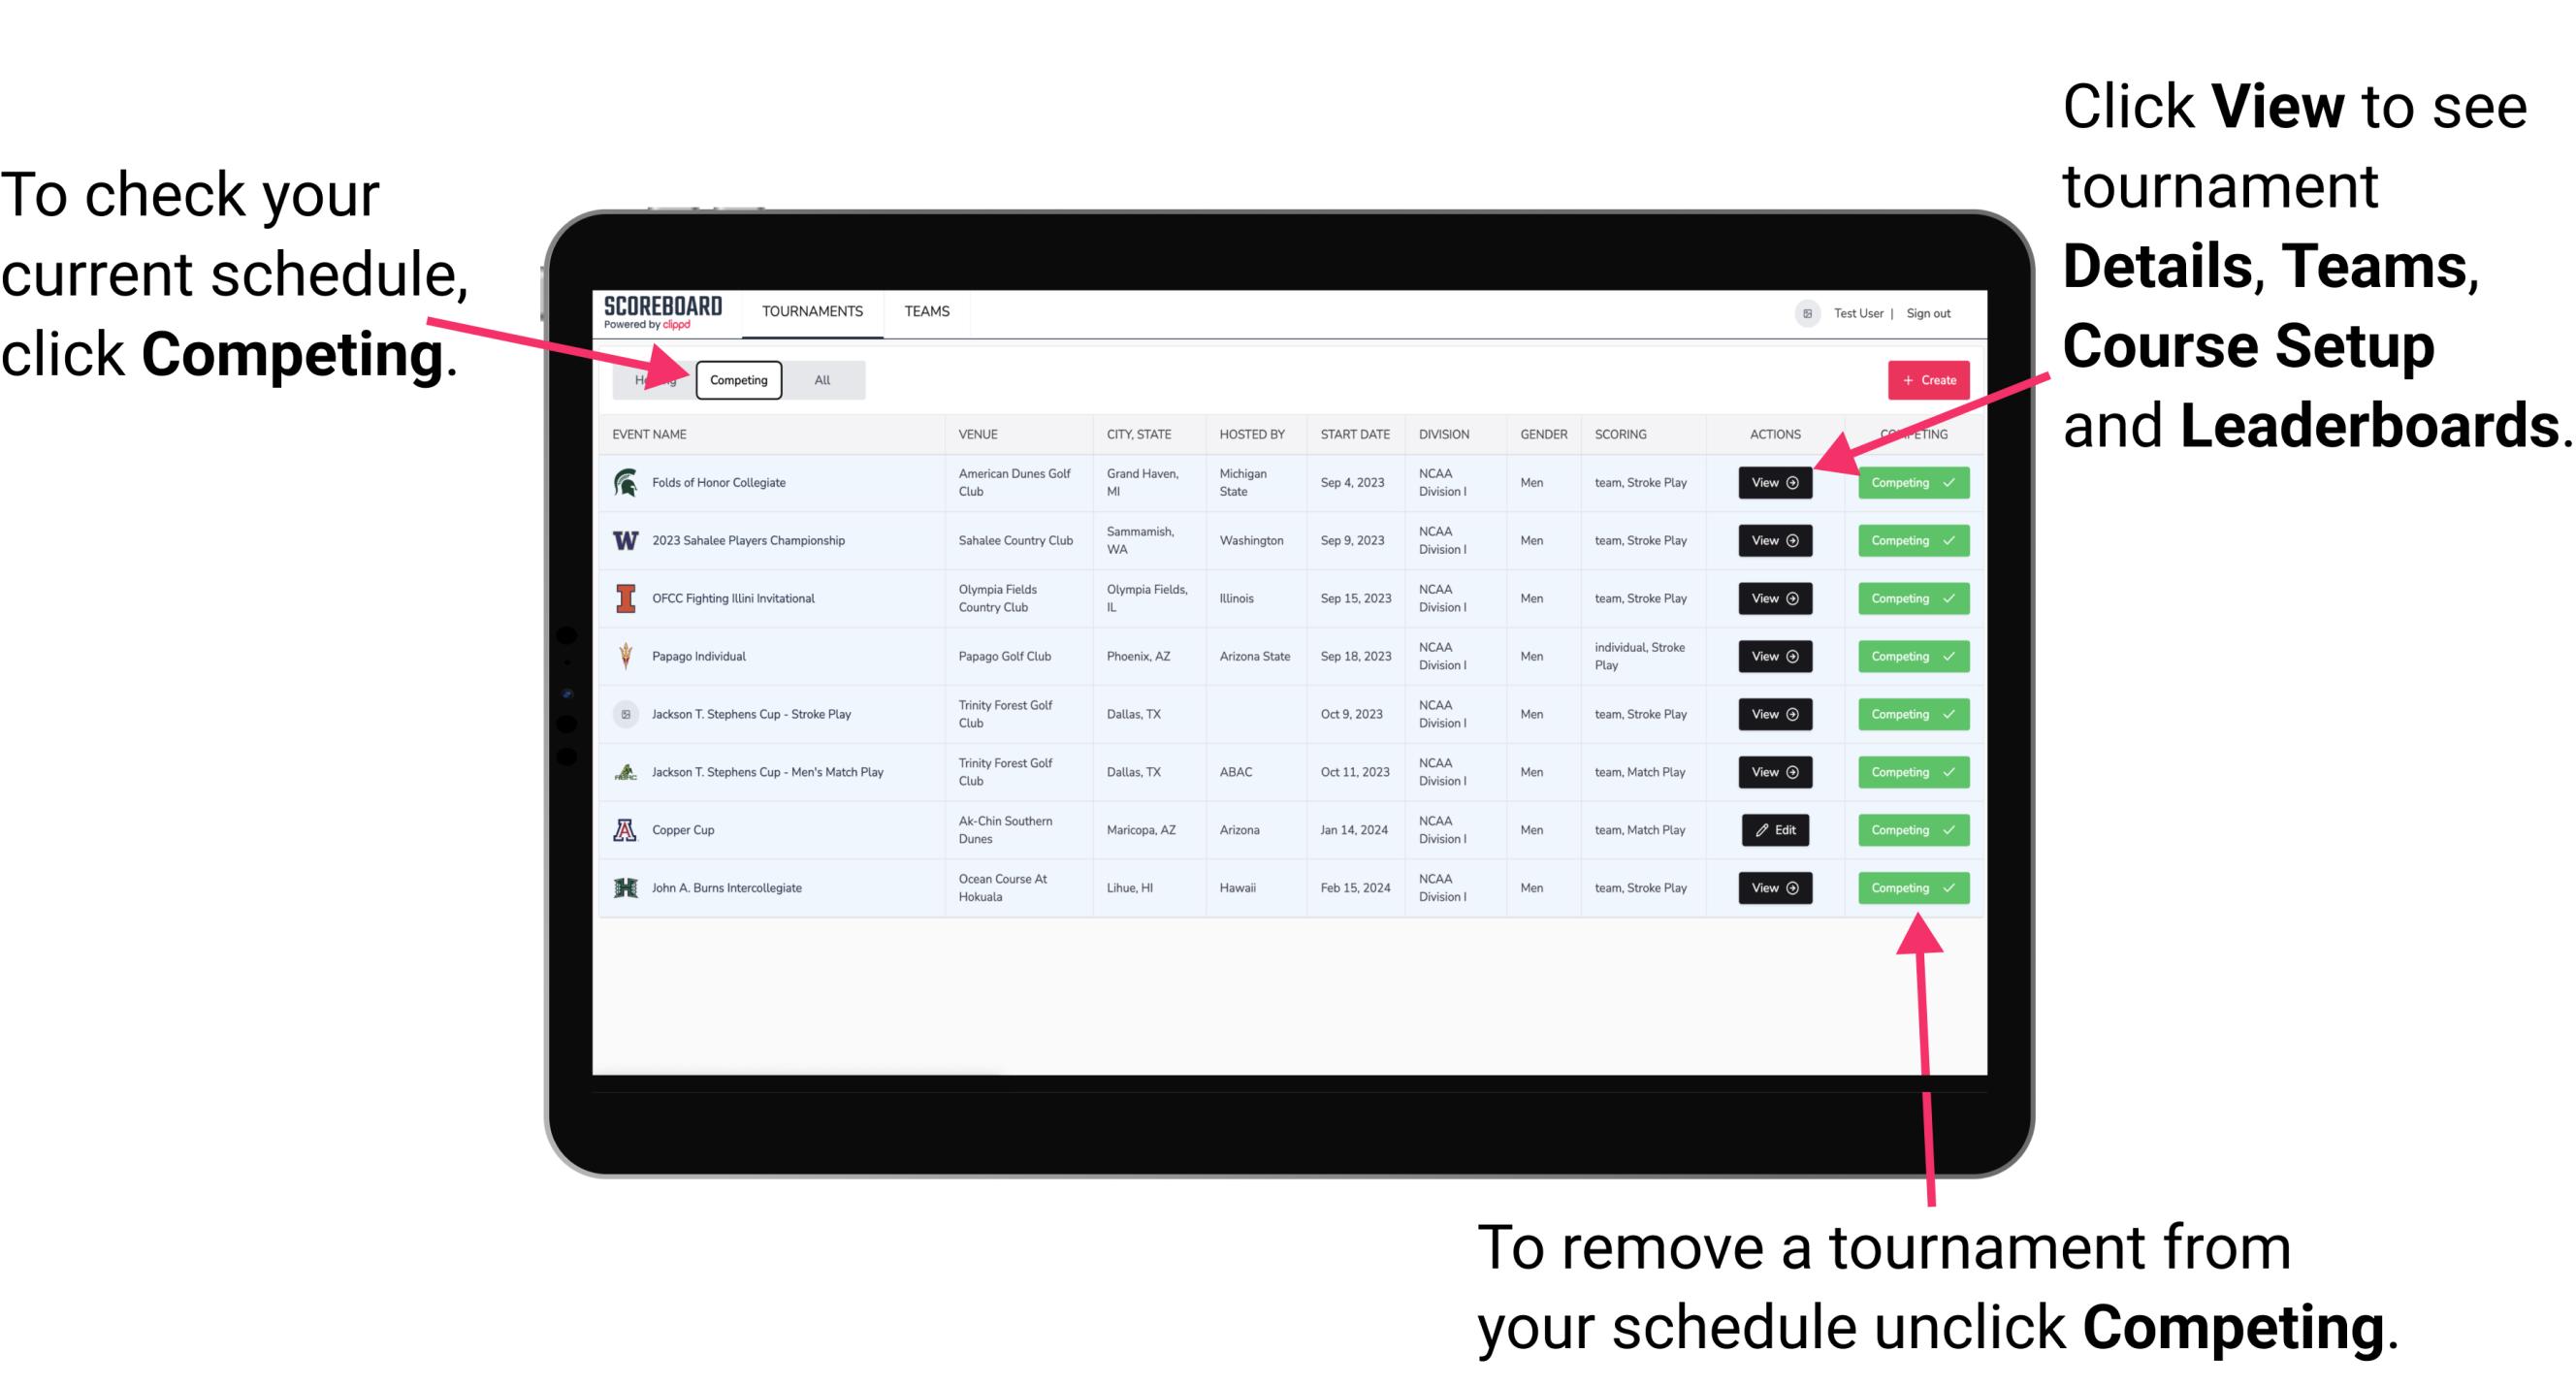Select the All filter tab
The image size is (2576, 1386).
pyautogui.click(x=819, y=379)
